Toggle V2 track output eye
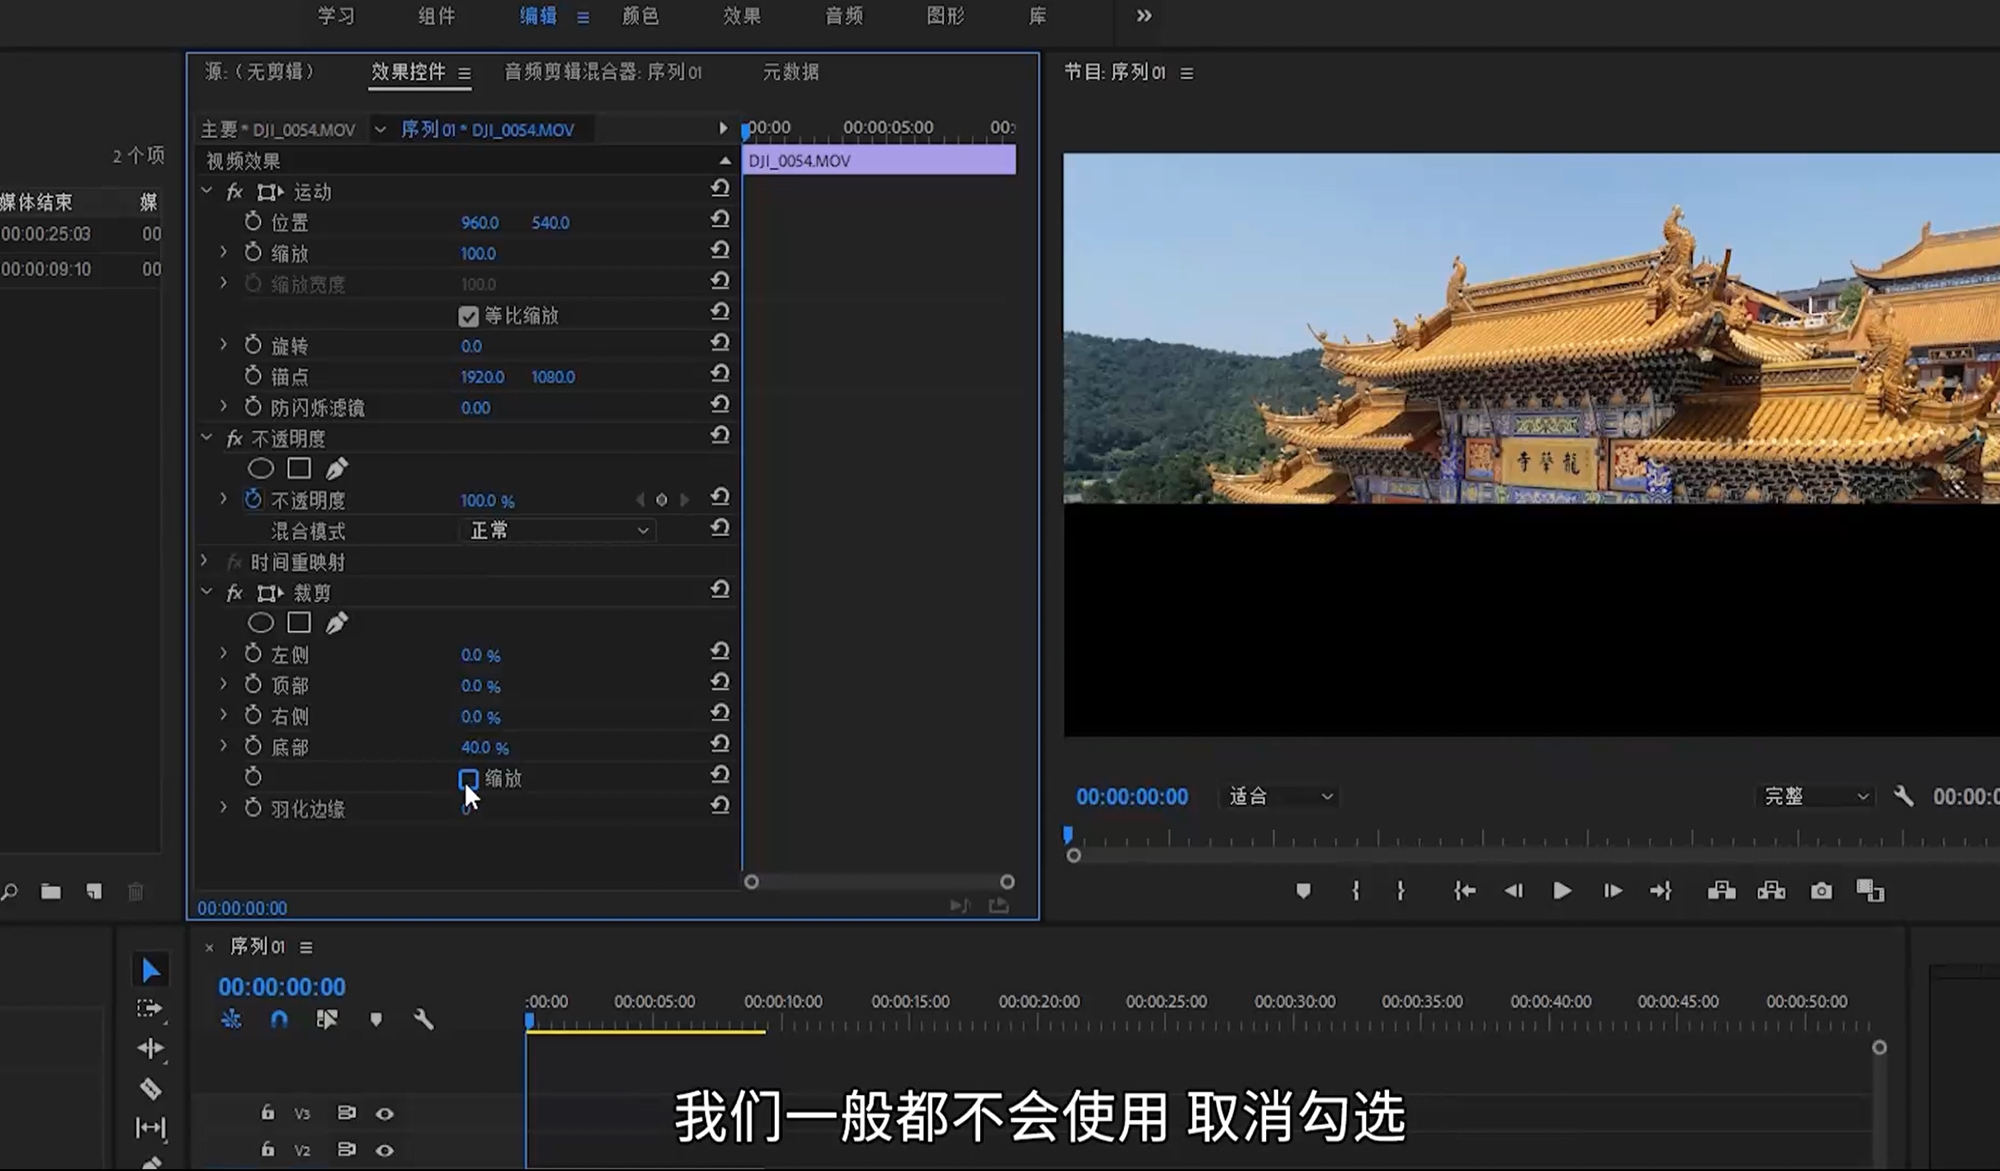Viewport: 2000px width, 1171px height. point(384,1150)
